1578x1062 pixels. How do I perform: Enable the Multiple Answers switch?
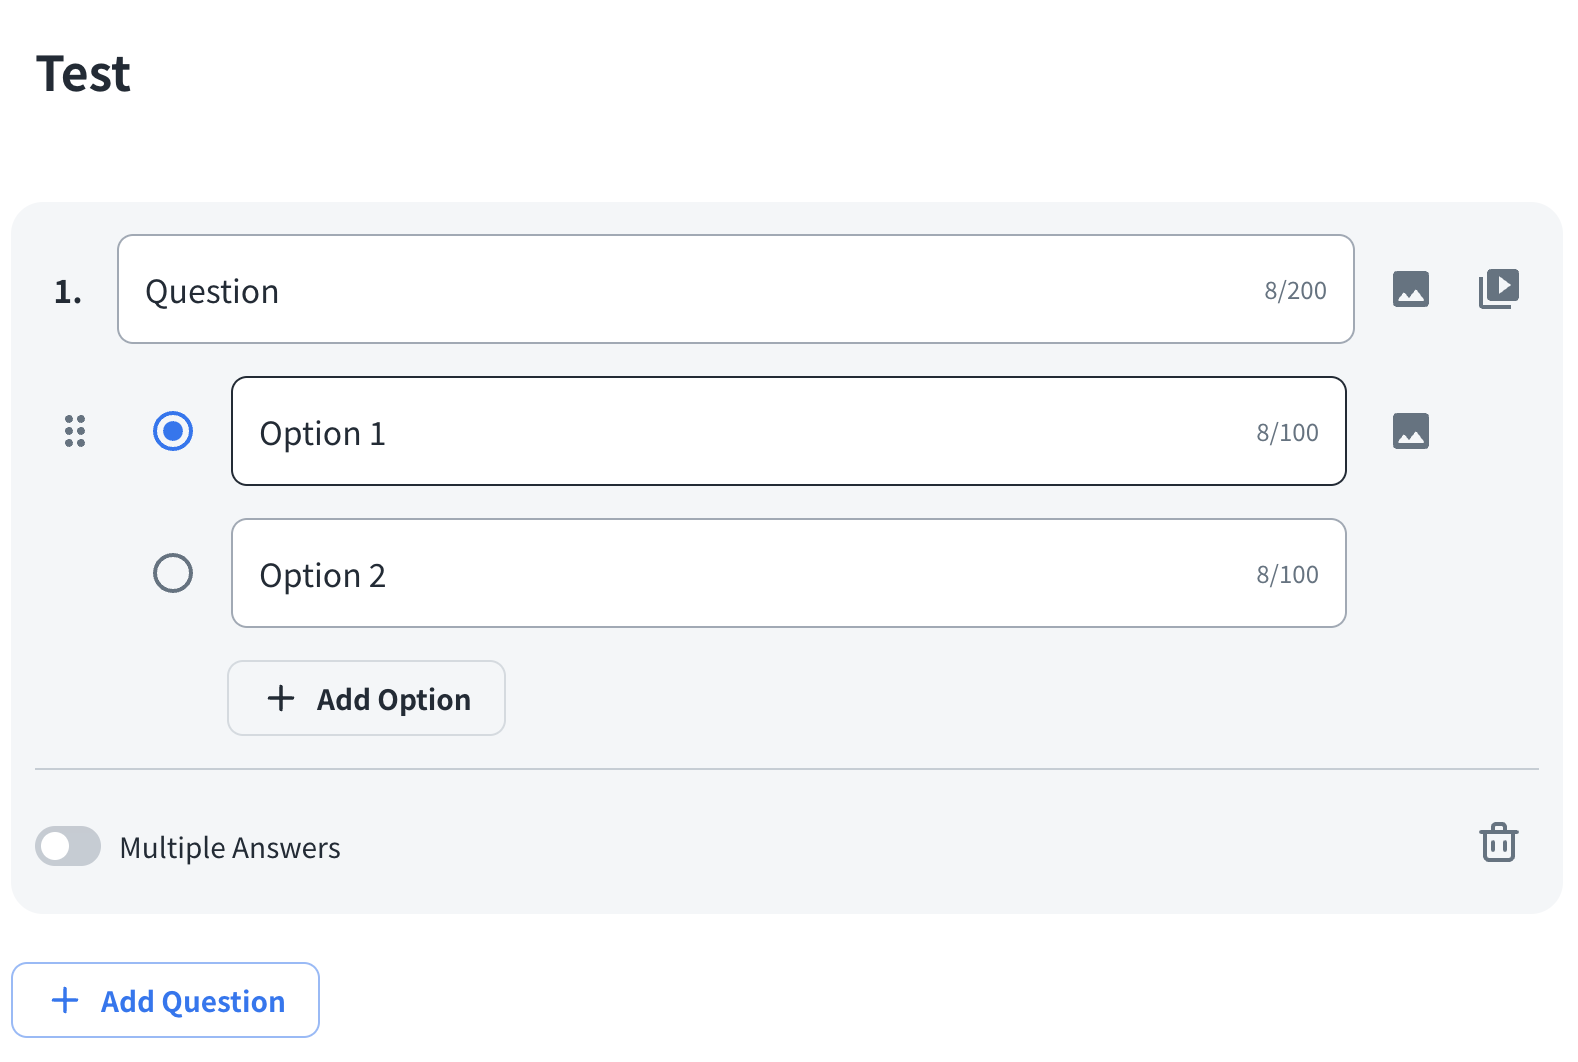(68, 846)
